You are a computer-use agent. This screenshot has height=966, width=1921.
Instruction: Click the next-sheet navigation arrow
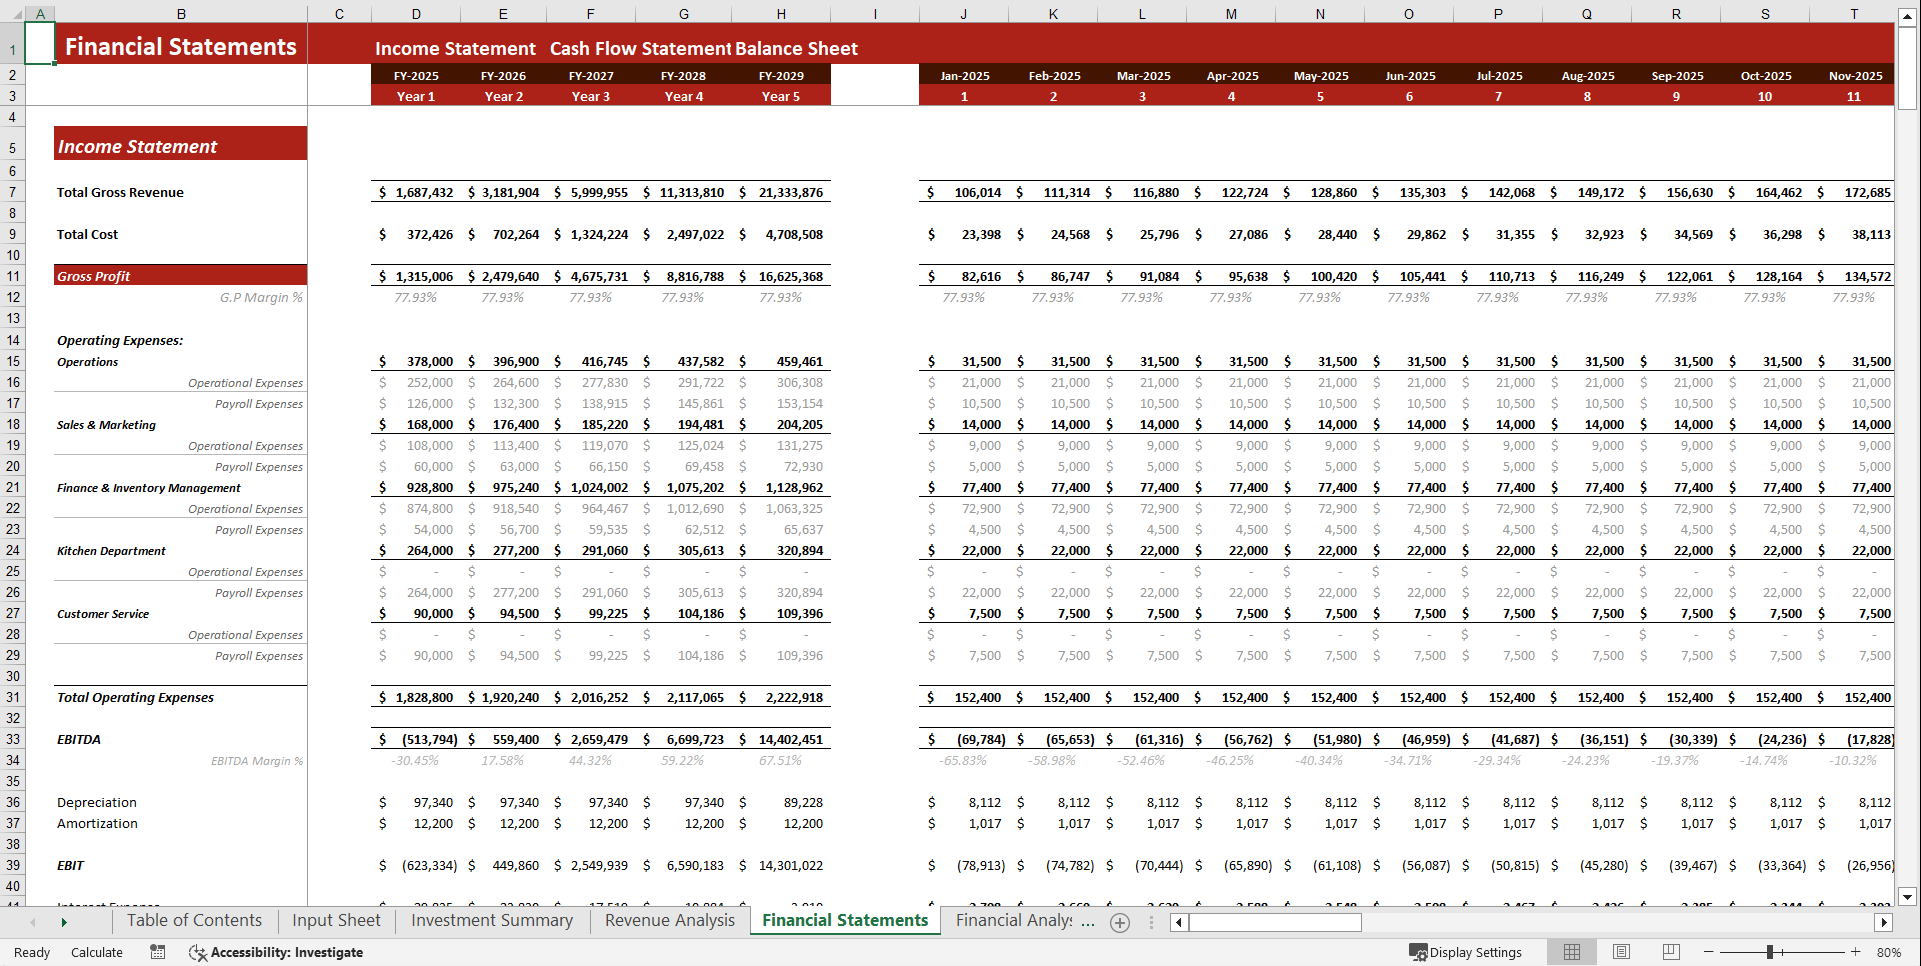point(63,922)
